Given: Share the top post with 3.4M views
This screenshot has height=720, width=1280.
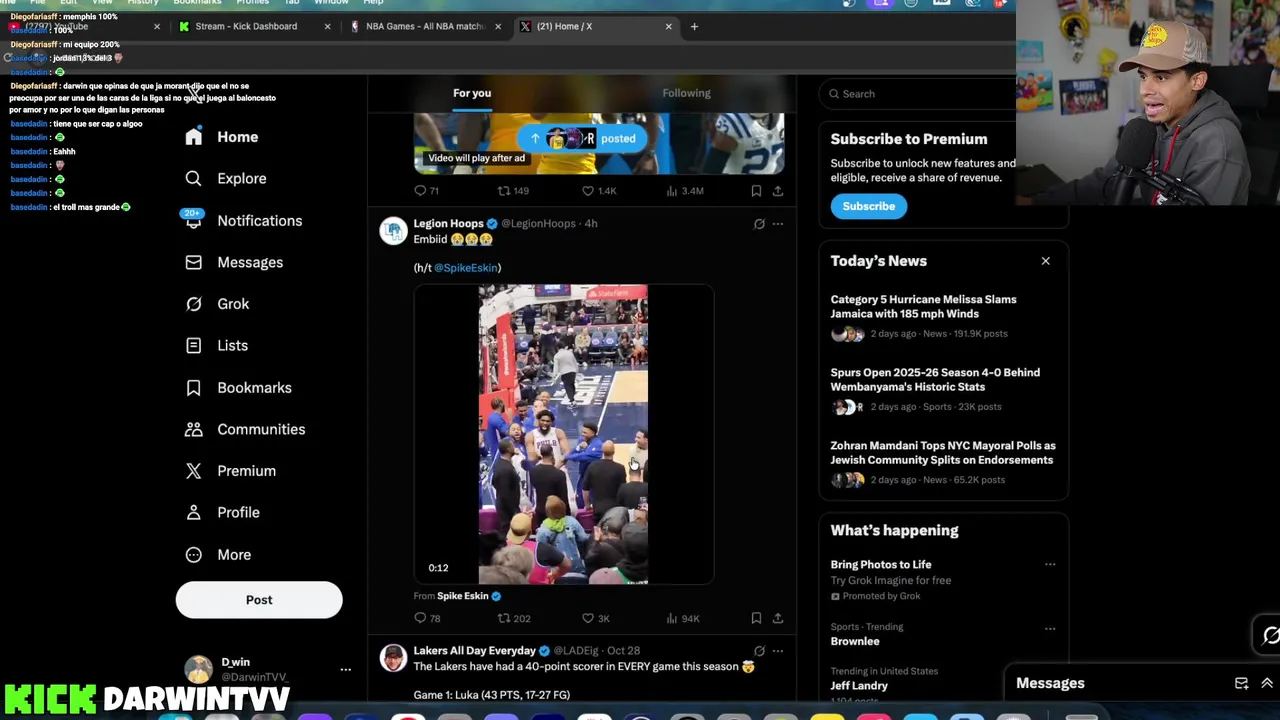Looking at the screenshot, I should [x=777, y=191].
